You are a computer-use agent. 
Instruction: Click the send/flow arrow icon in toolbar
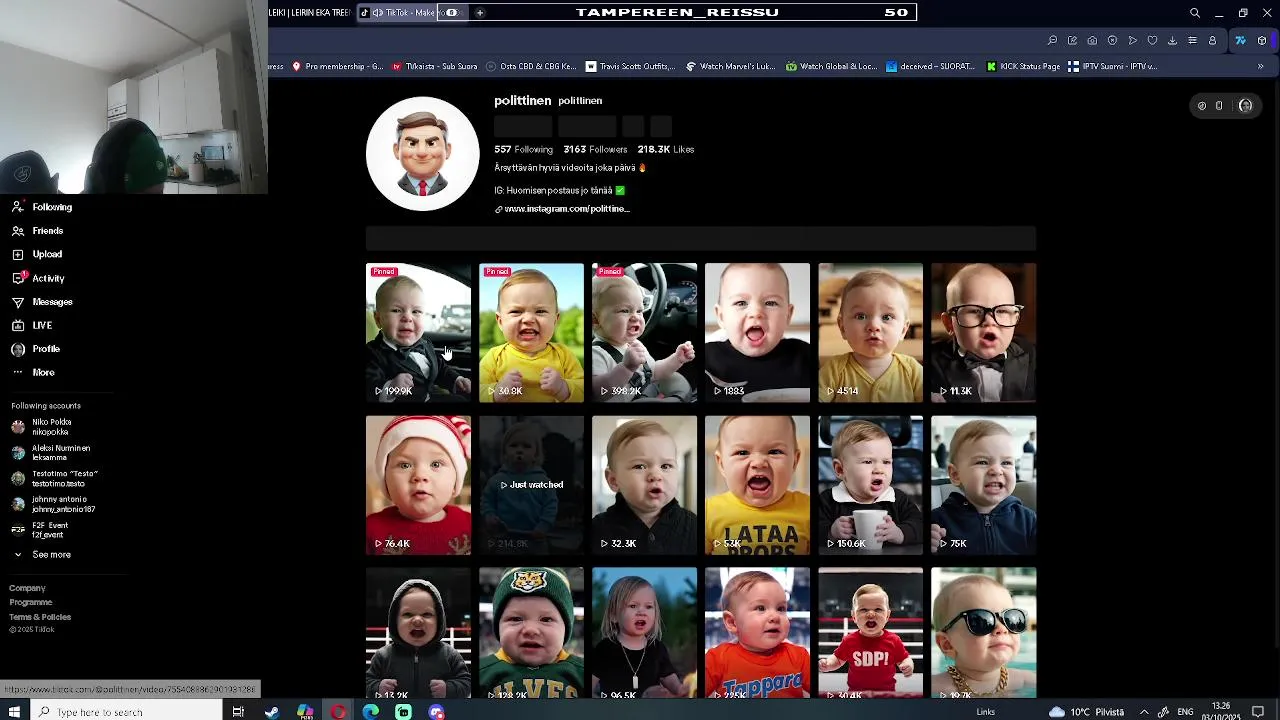click(x=1132, y=41)
